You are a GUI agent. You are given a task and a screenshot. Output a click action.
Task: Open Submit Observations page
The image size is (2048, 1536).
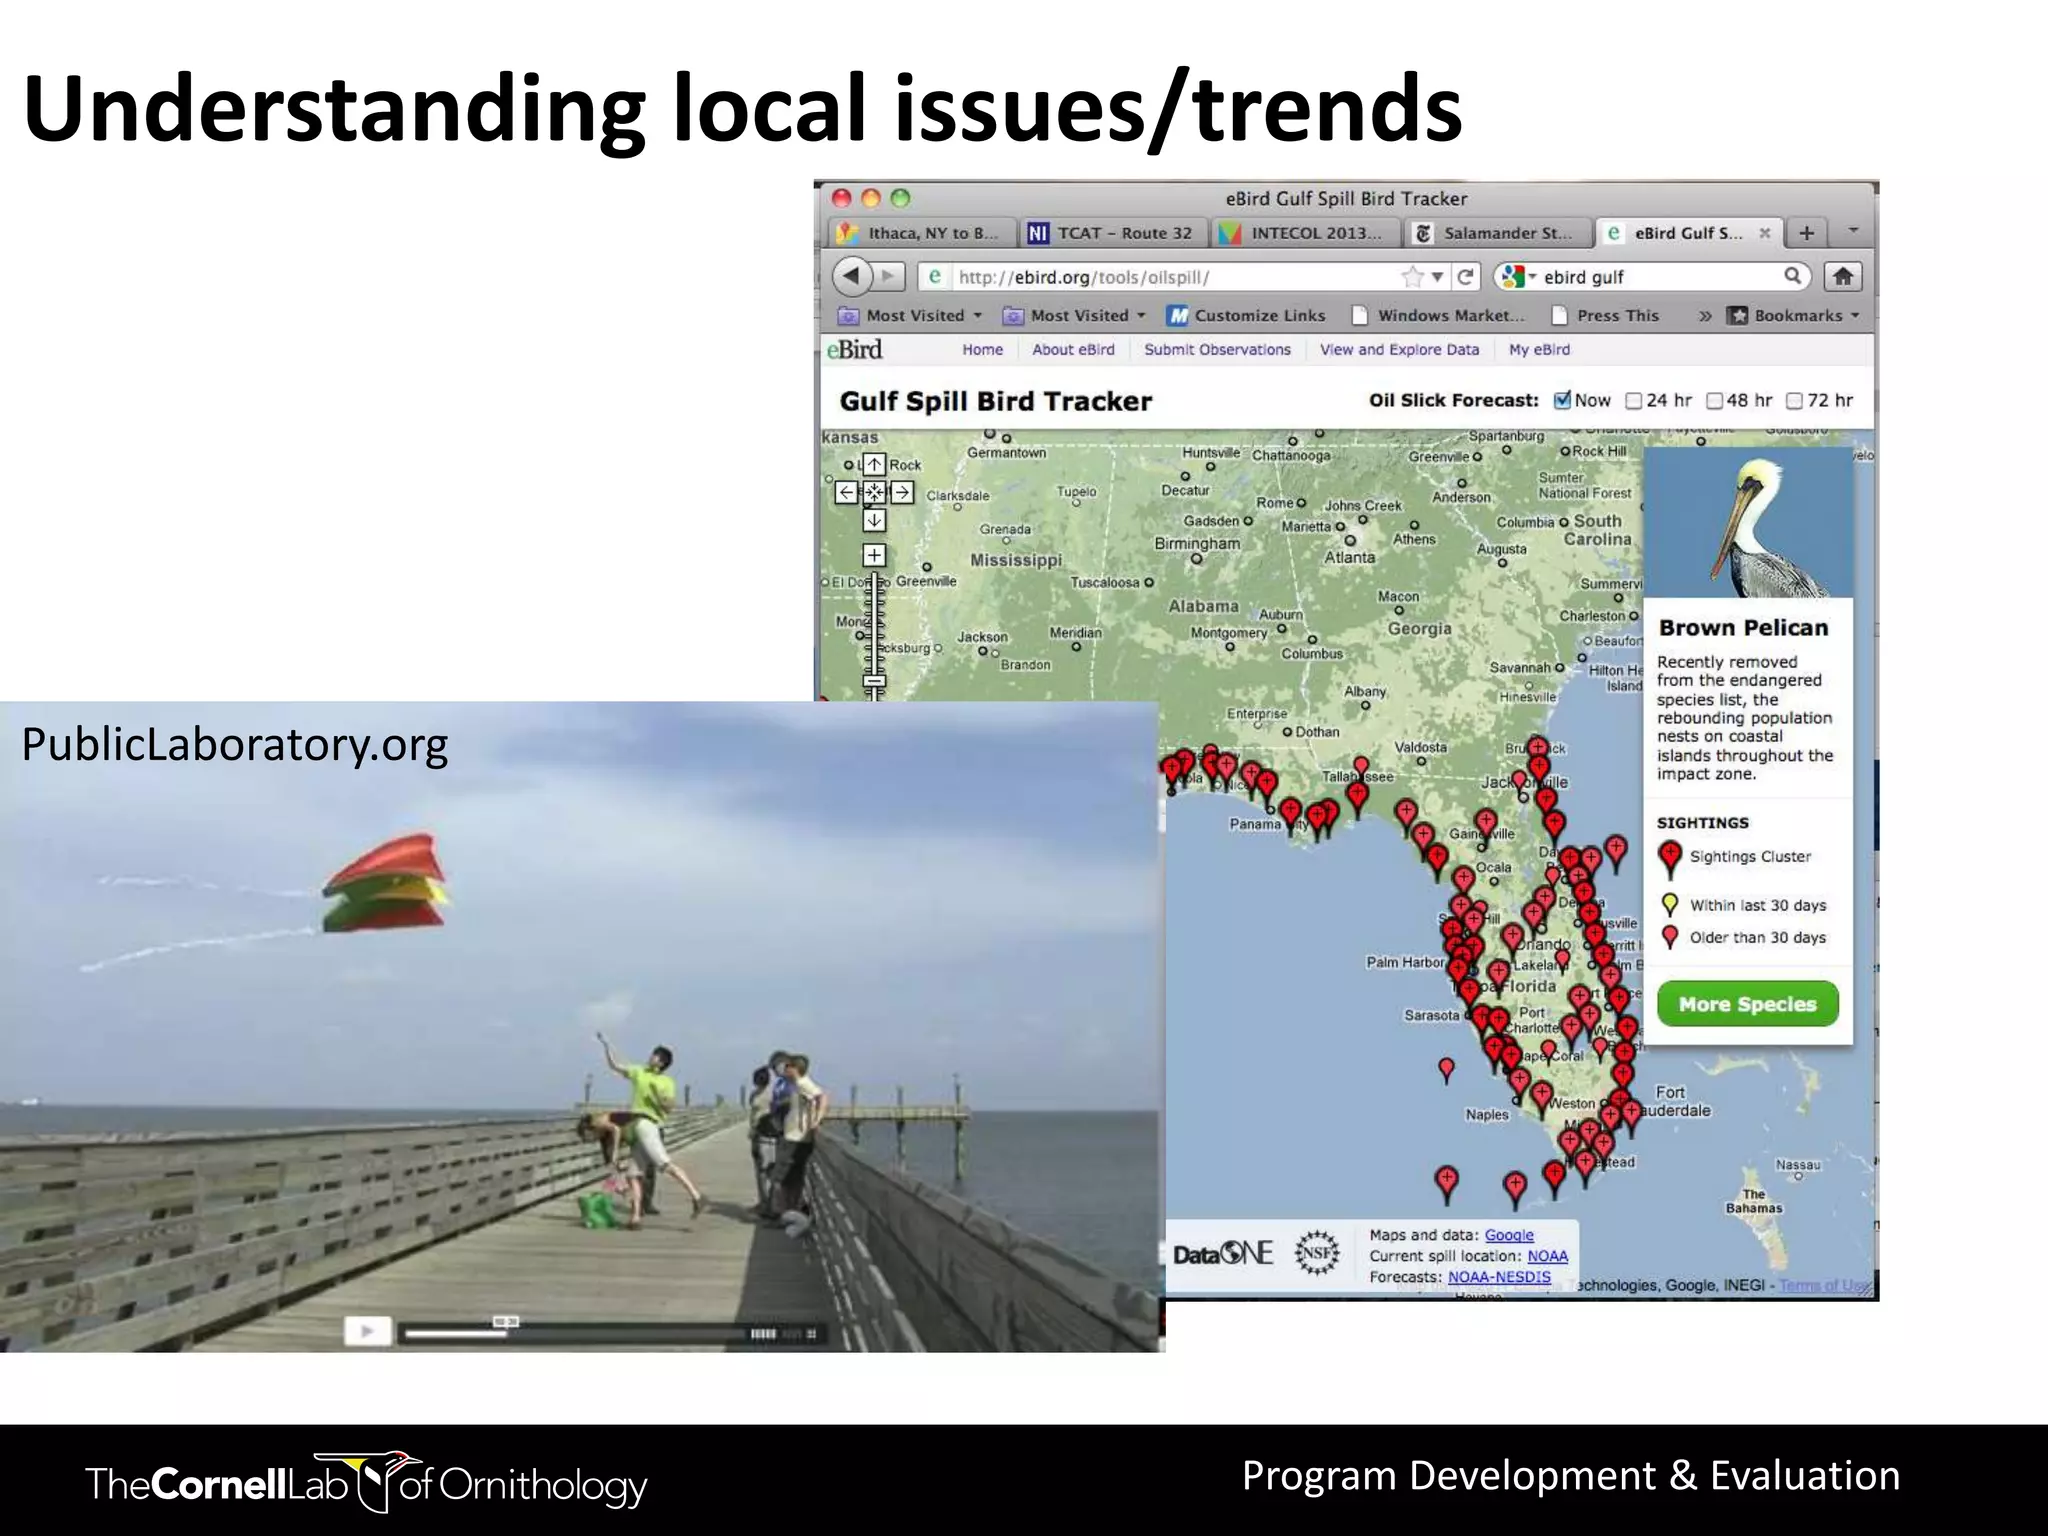[1217, 350]
